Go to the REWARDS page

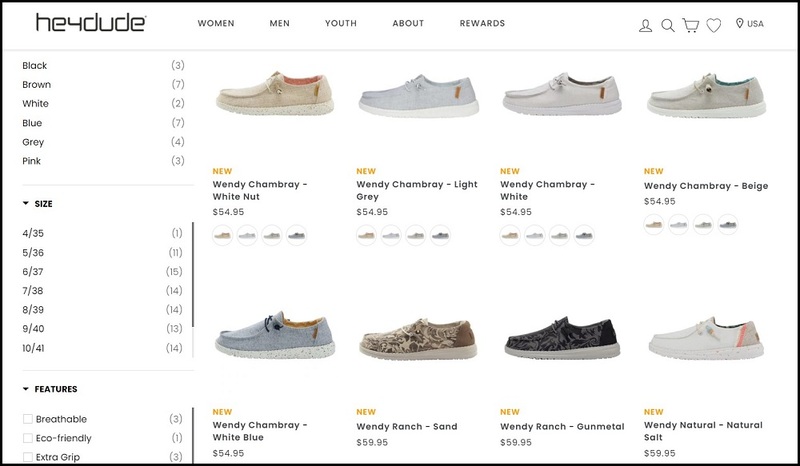[x=482, y=23]
